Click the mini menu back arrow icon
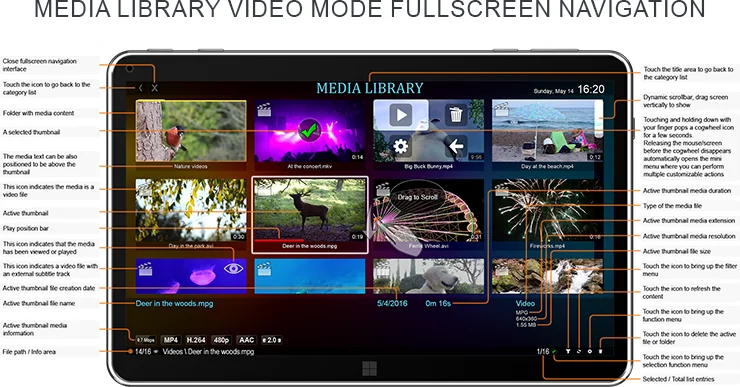 (456, 146)
